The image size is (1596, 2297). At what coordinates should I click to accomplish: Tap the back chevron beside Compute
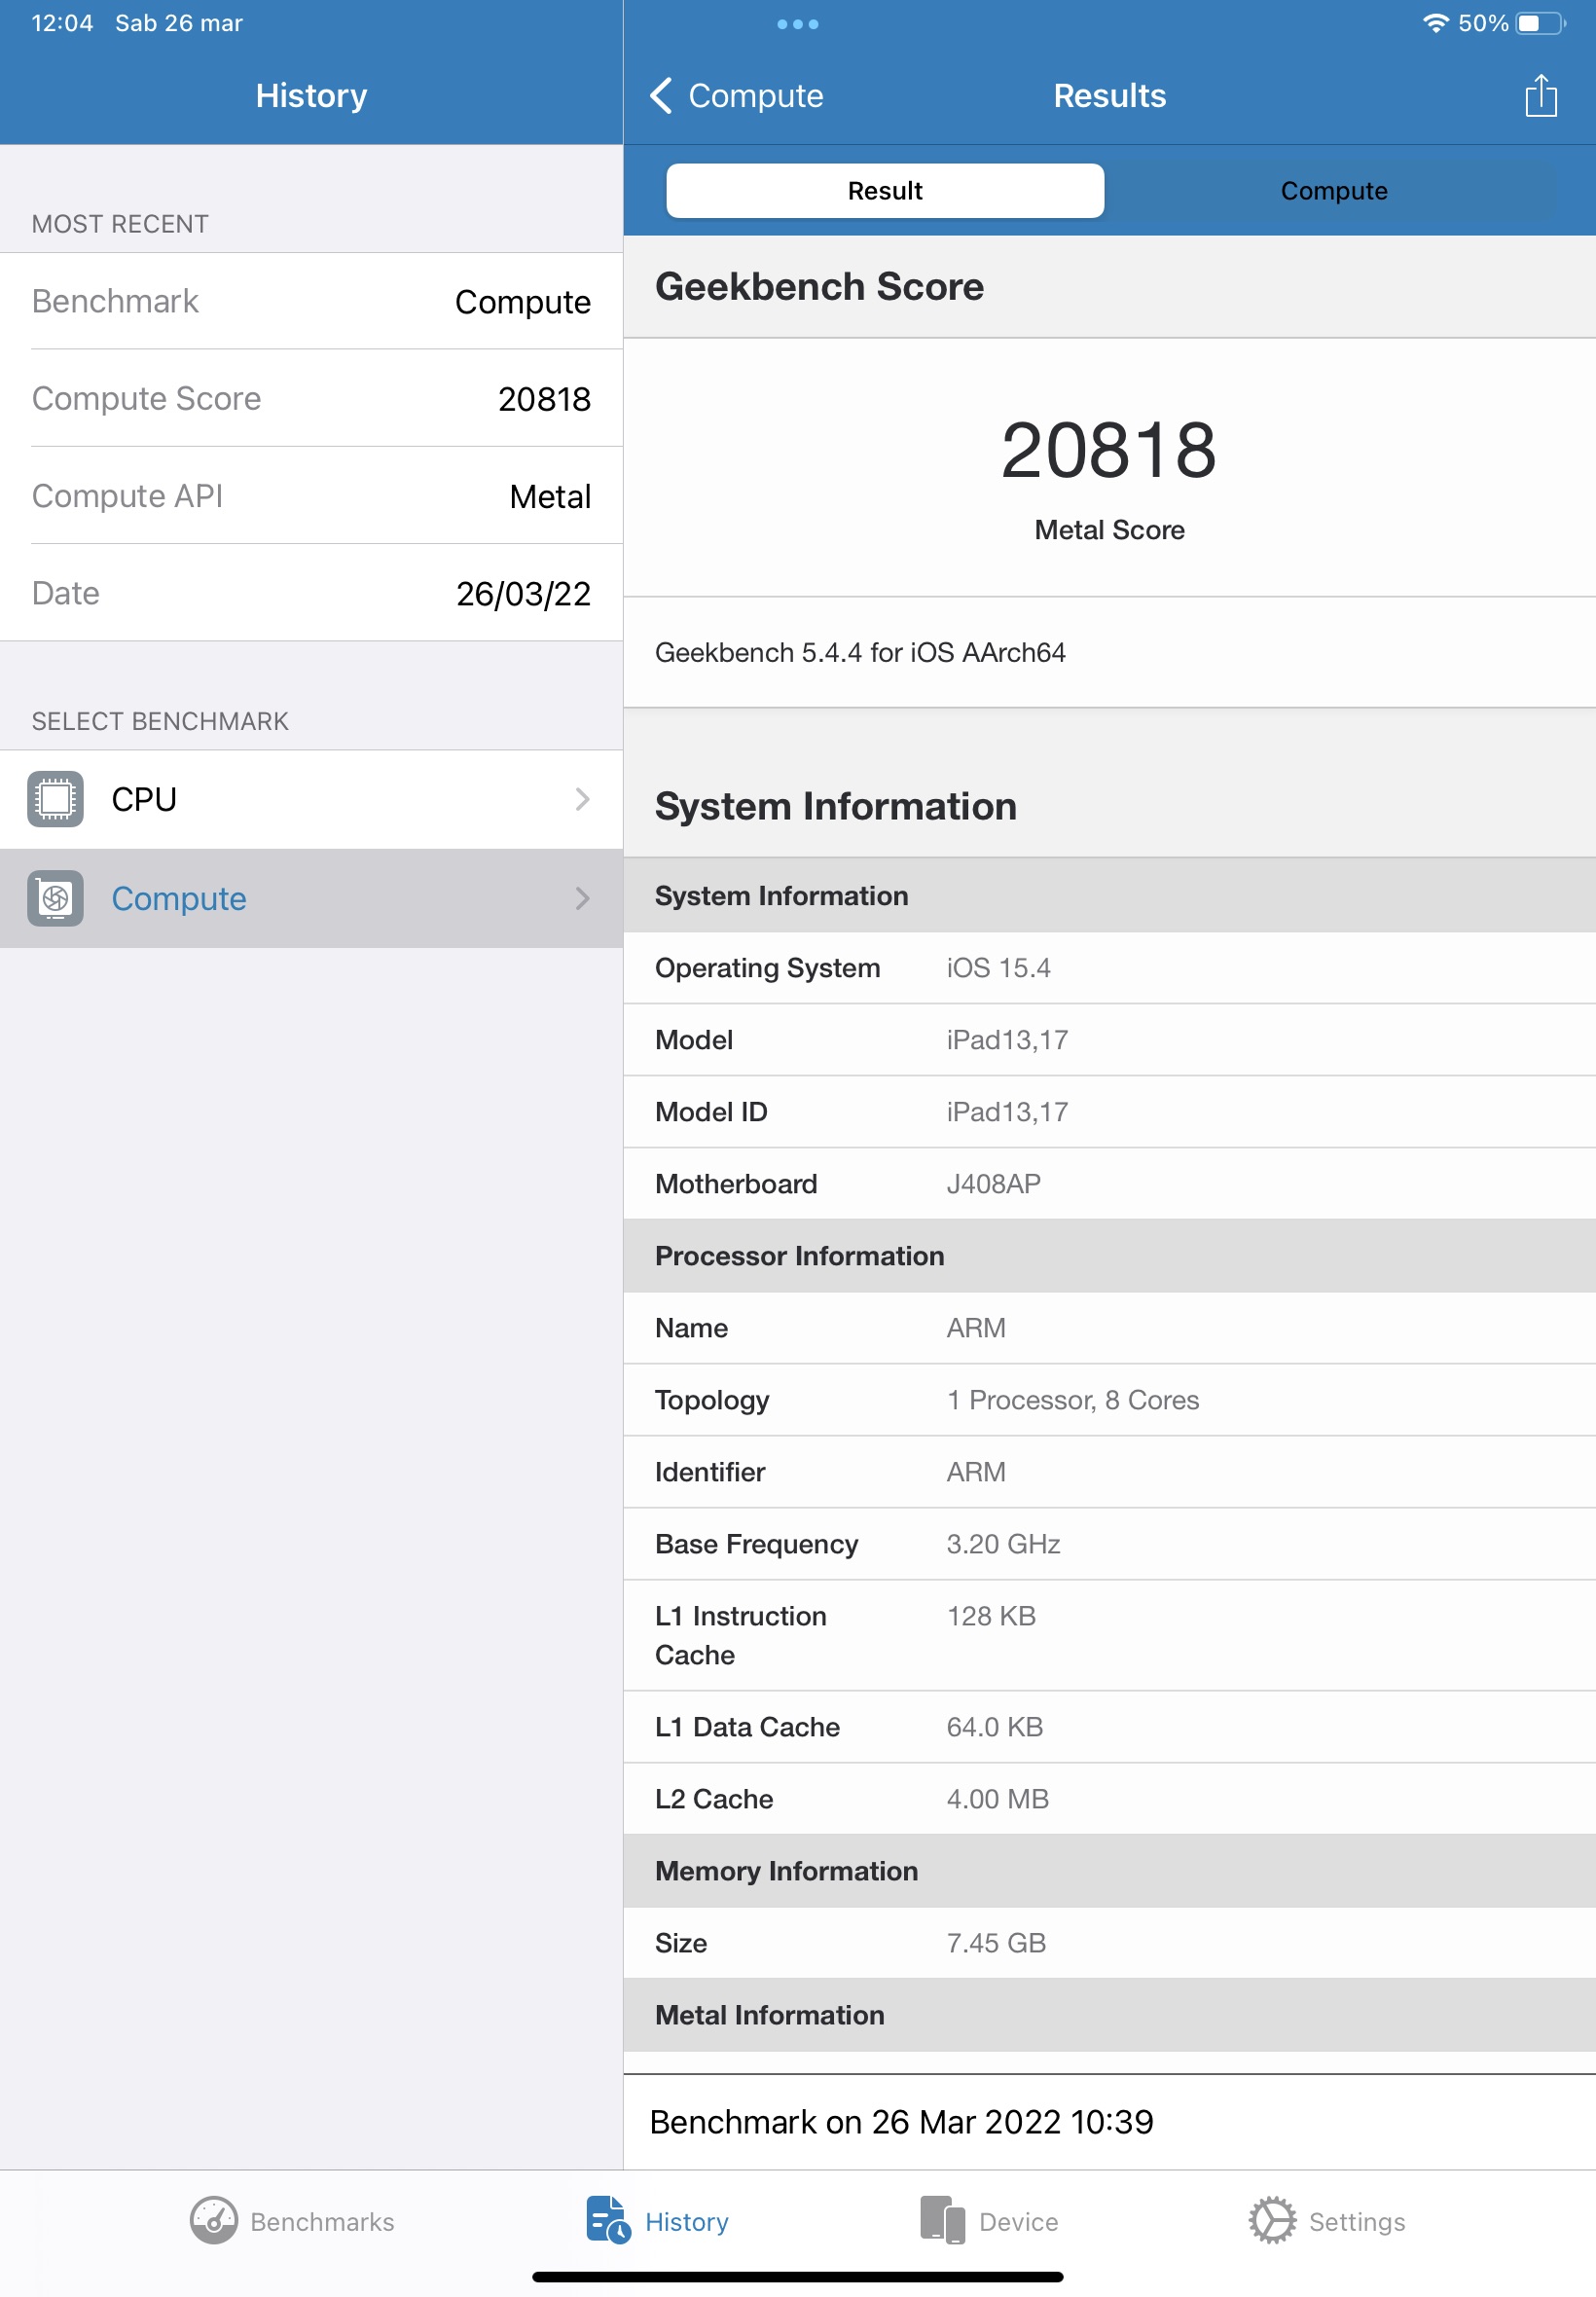coord(661,96)
